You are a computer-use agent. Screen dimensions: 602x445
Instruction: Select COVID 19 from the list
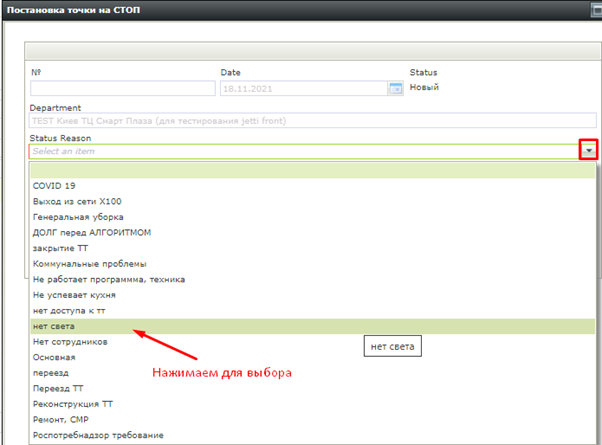(313, 186)
